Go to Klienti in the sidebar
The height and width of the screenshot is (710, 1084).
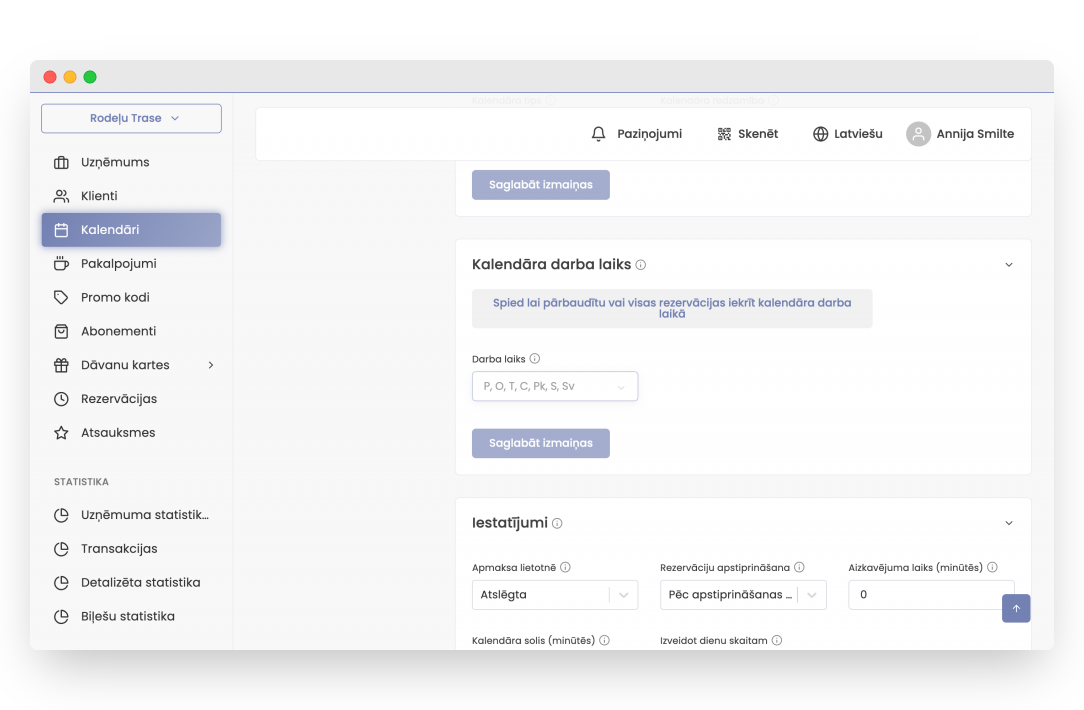click(99, 196)
